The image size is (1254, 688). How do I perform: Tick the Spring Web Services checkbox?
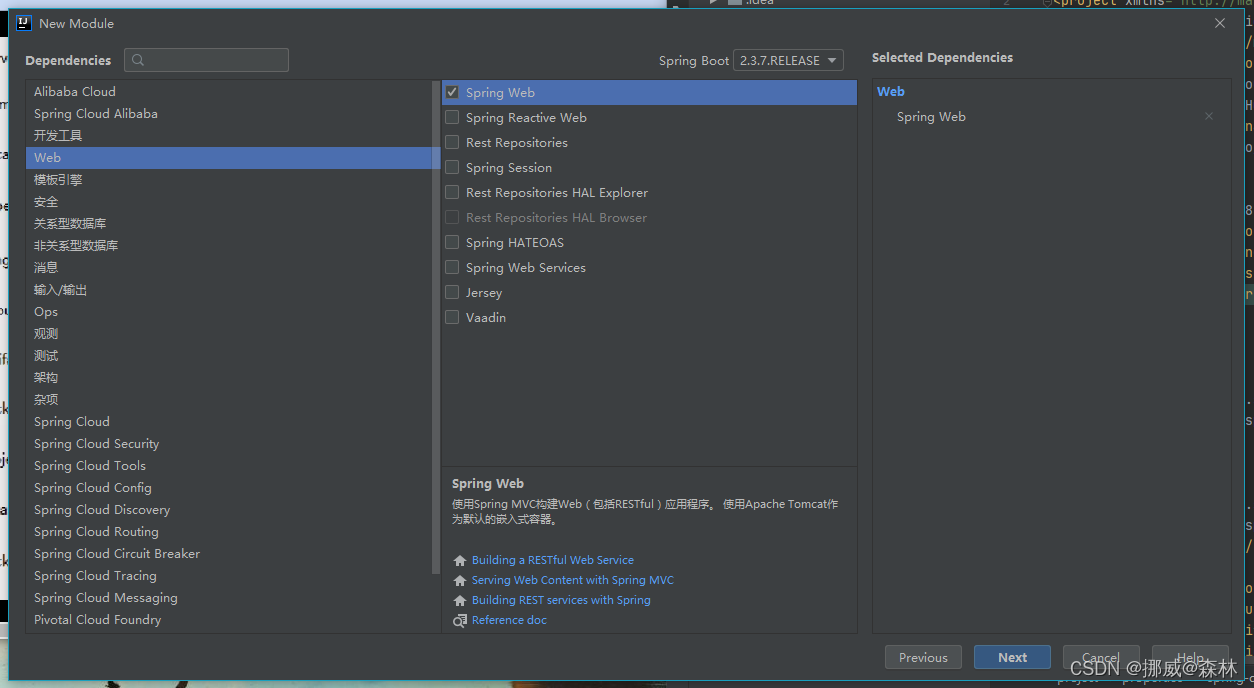point(452,267)
